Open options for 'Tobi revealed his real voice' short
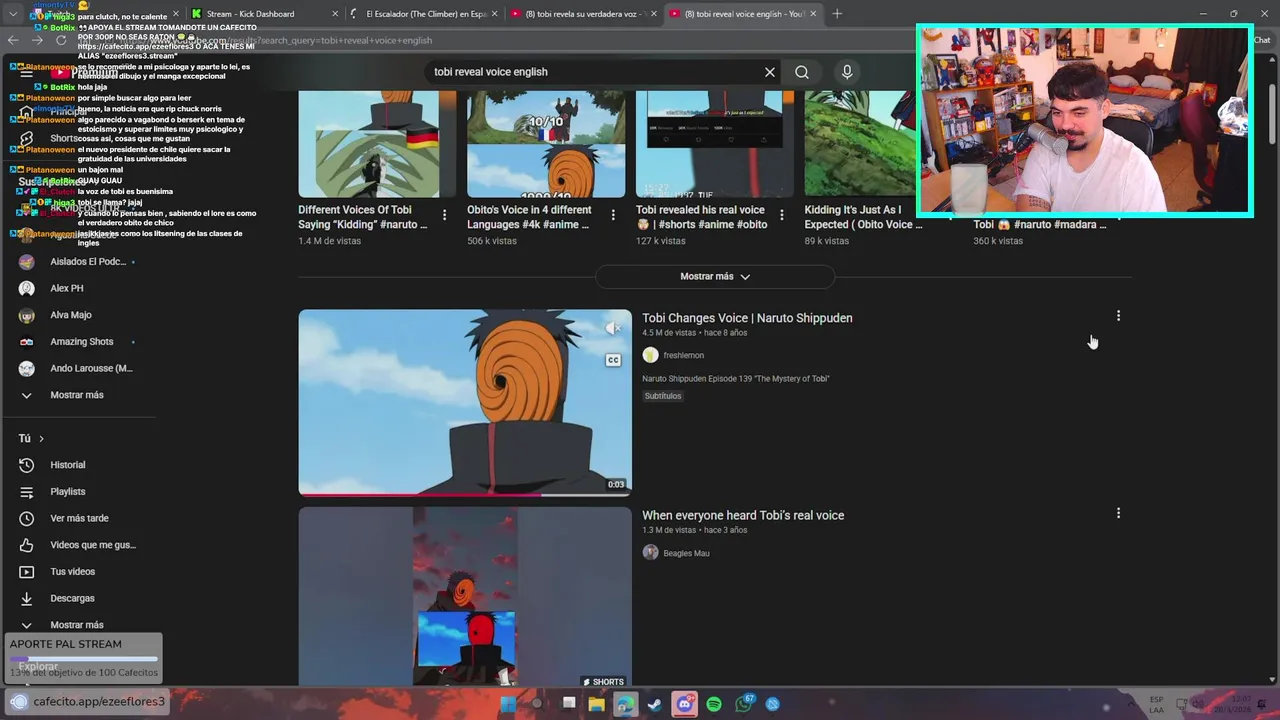 pyautogui.click(x=782, y=215)
